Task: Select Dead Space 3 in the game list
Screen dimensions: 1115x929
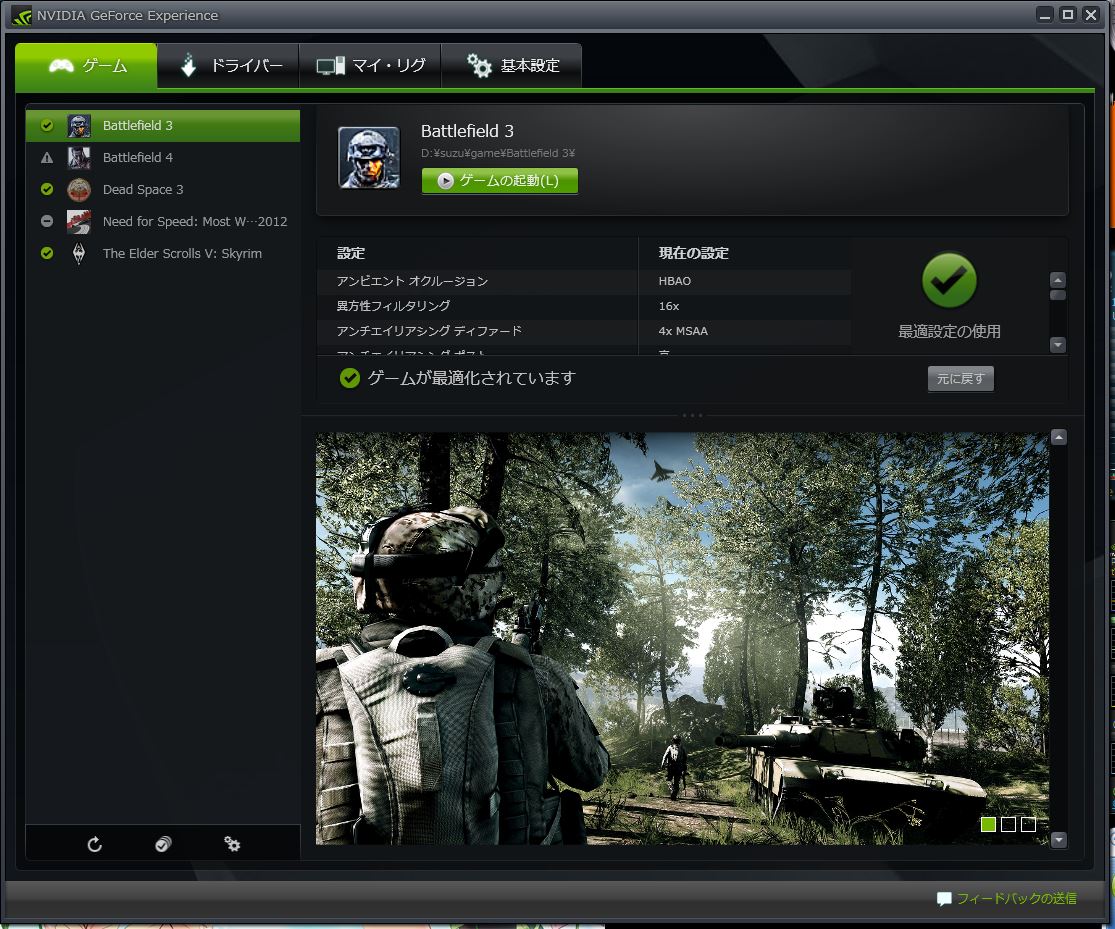Action: pyautogui.click(x=163, y=190)
